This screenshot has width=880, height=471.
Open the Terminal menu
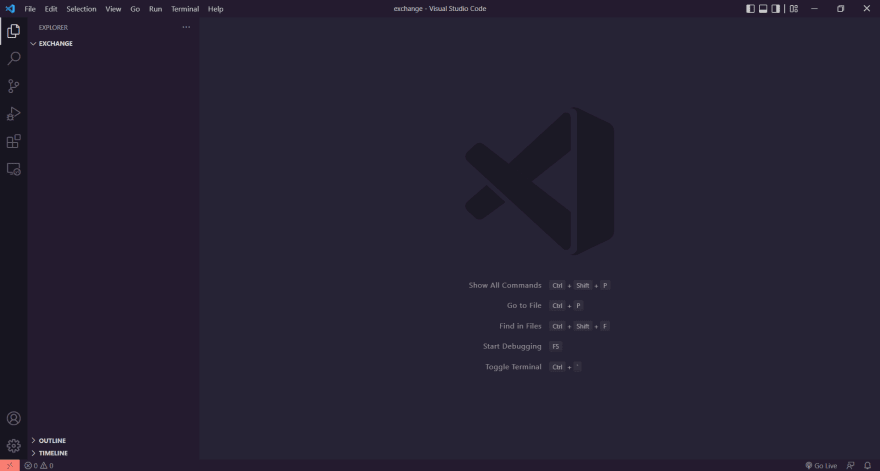tap(185, 9)
